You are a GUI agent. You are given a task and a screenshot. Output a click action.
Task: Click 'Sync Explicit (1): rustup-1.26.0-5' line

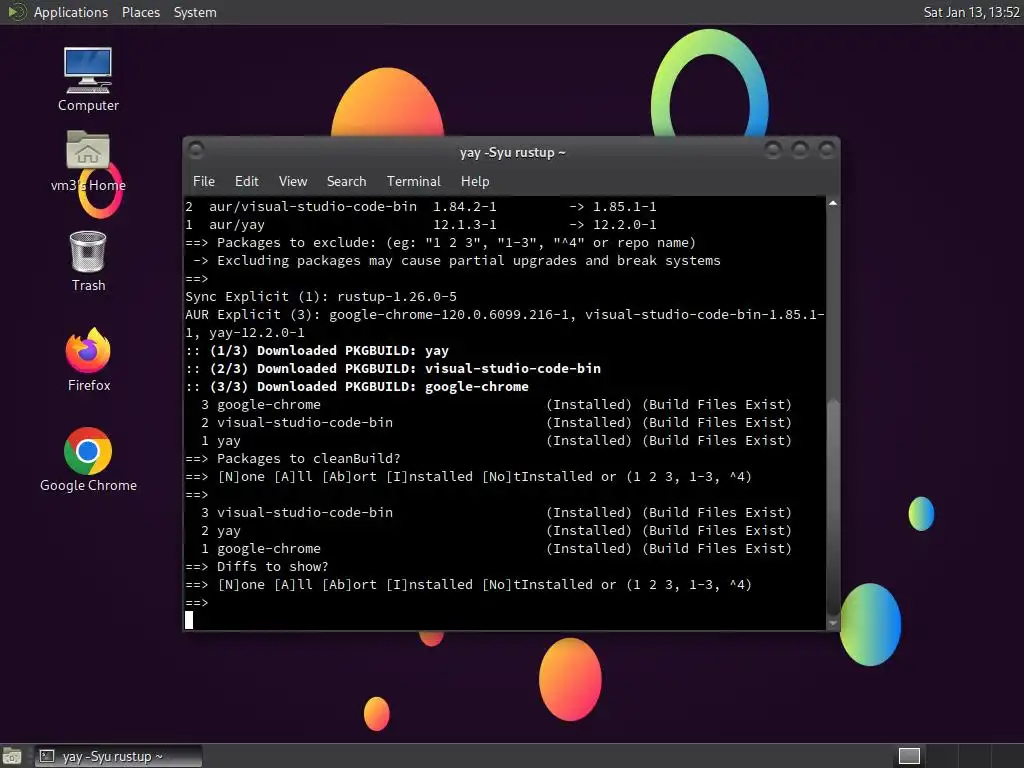point(321,296)
